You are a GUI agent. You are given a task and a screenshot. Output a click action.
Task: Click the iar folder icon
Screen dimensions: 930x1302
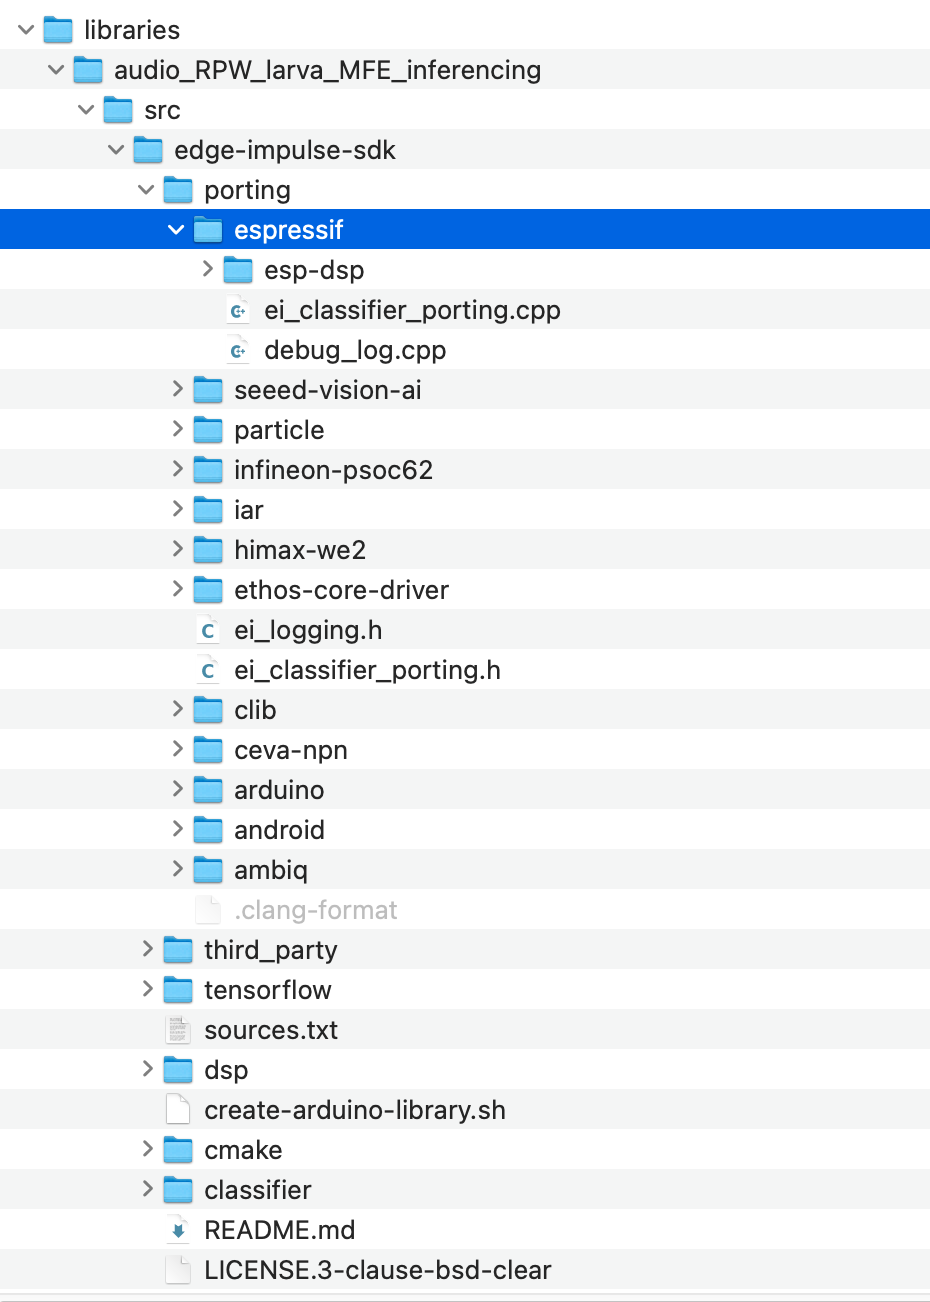208,510
